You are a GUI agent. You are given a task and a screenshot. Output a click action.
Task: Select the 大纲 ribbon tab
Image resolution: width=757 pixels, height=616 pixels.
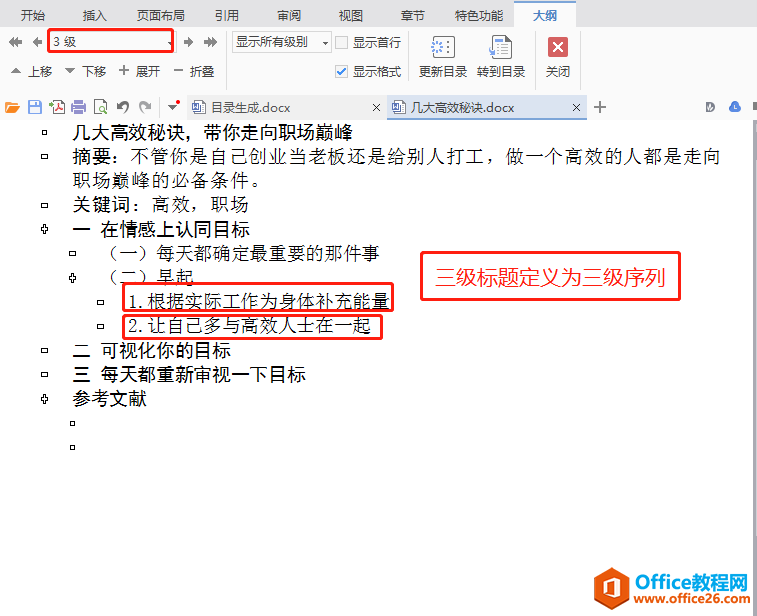click(545, 15)
